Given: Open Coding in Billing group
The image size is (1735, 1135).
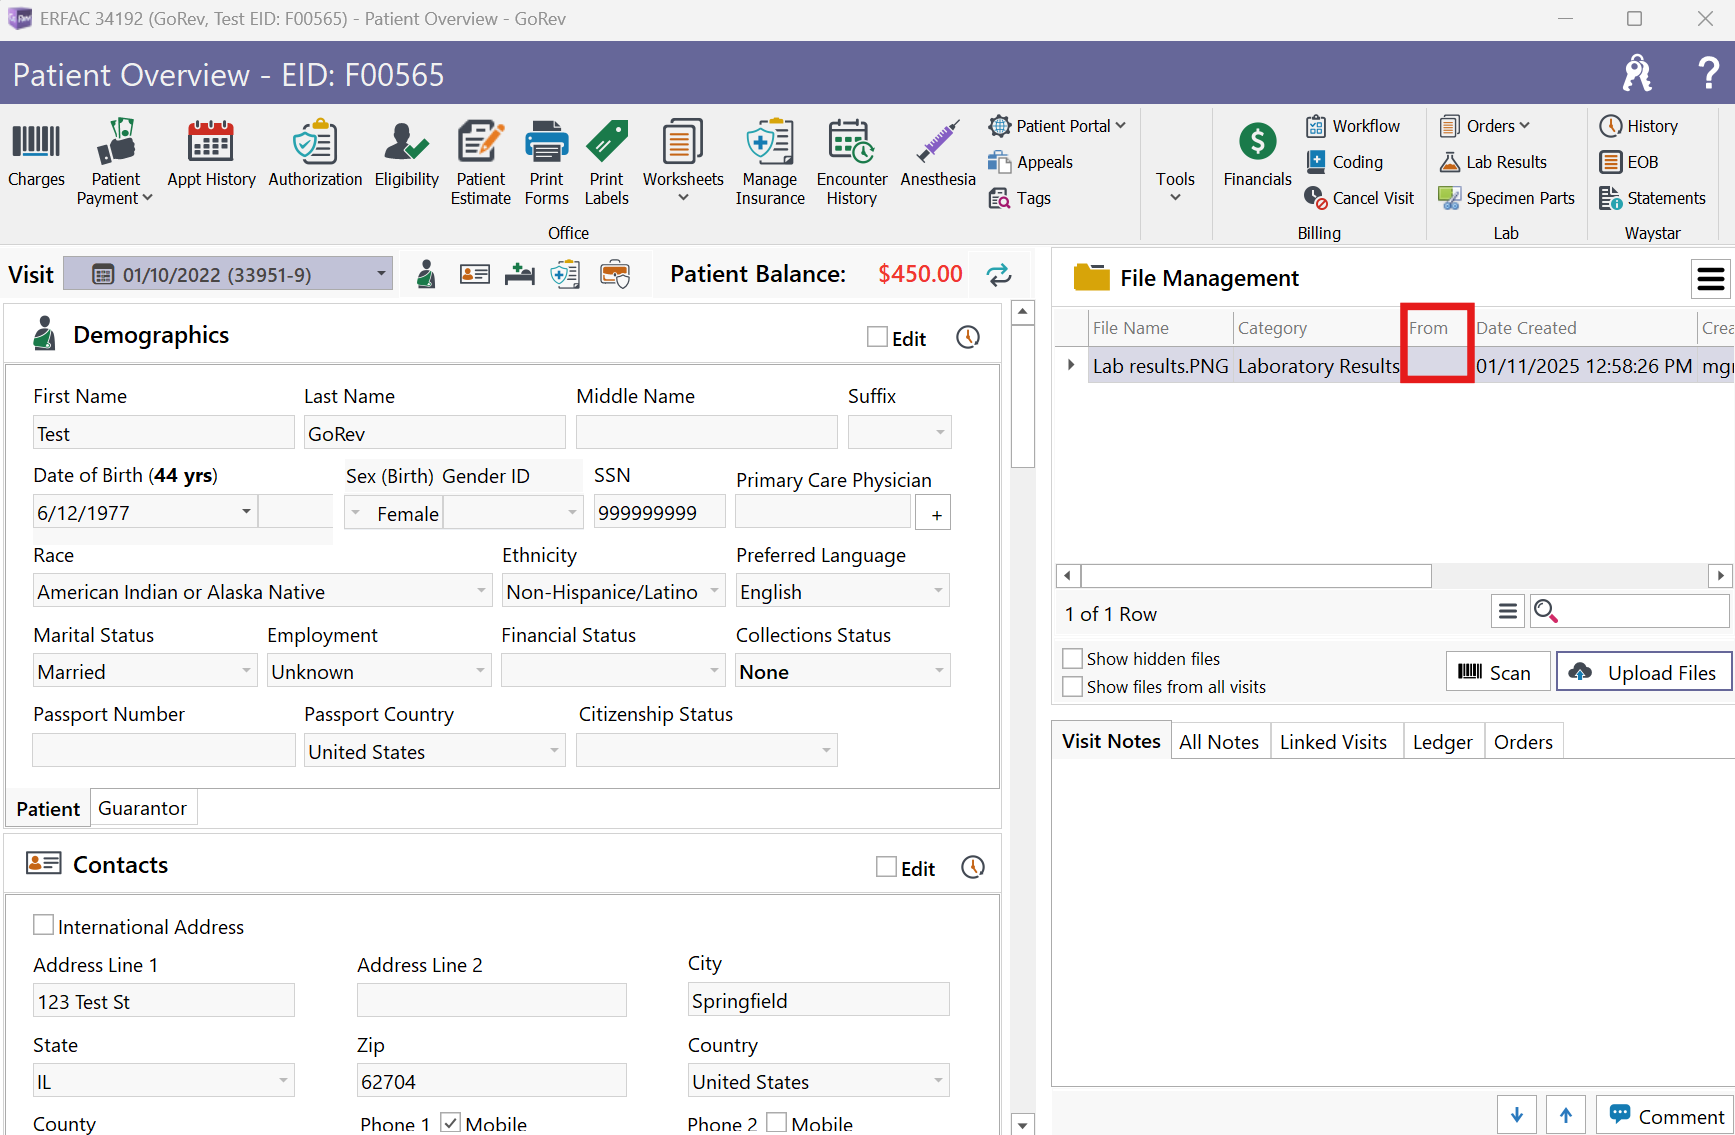Looking at the screenshot, I should click(x=1345, y=162).
